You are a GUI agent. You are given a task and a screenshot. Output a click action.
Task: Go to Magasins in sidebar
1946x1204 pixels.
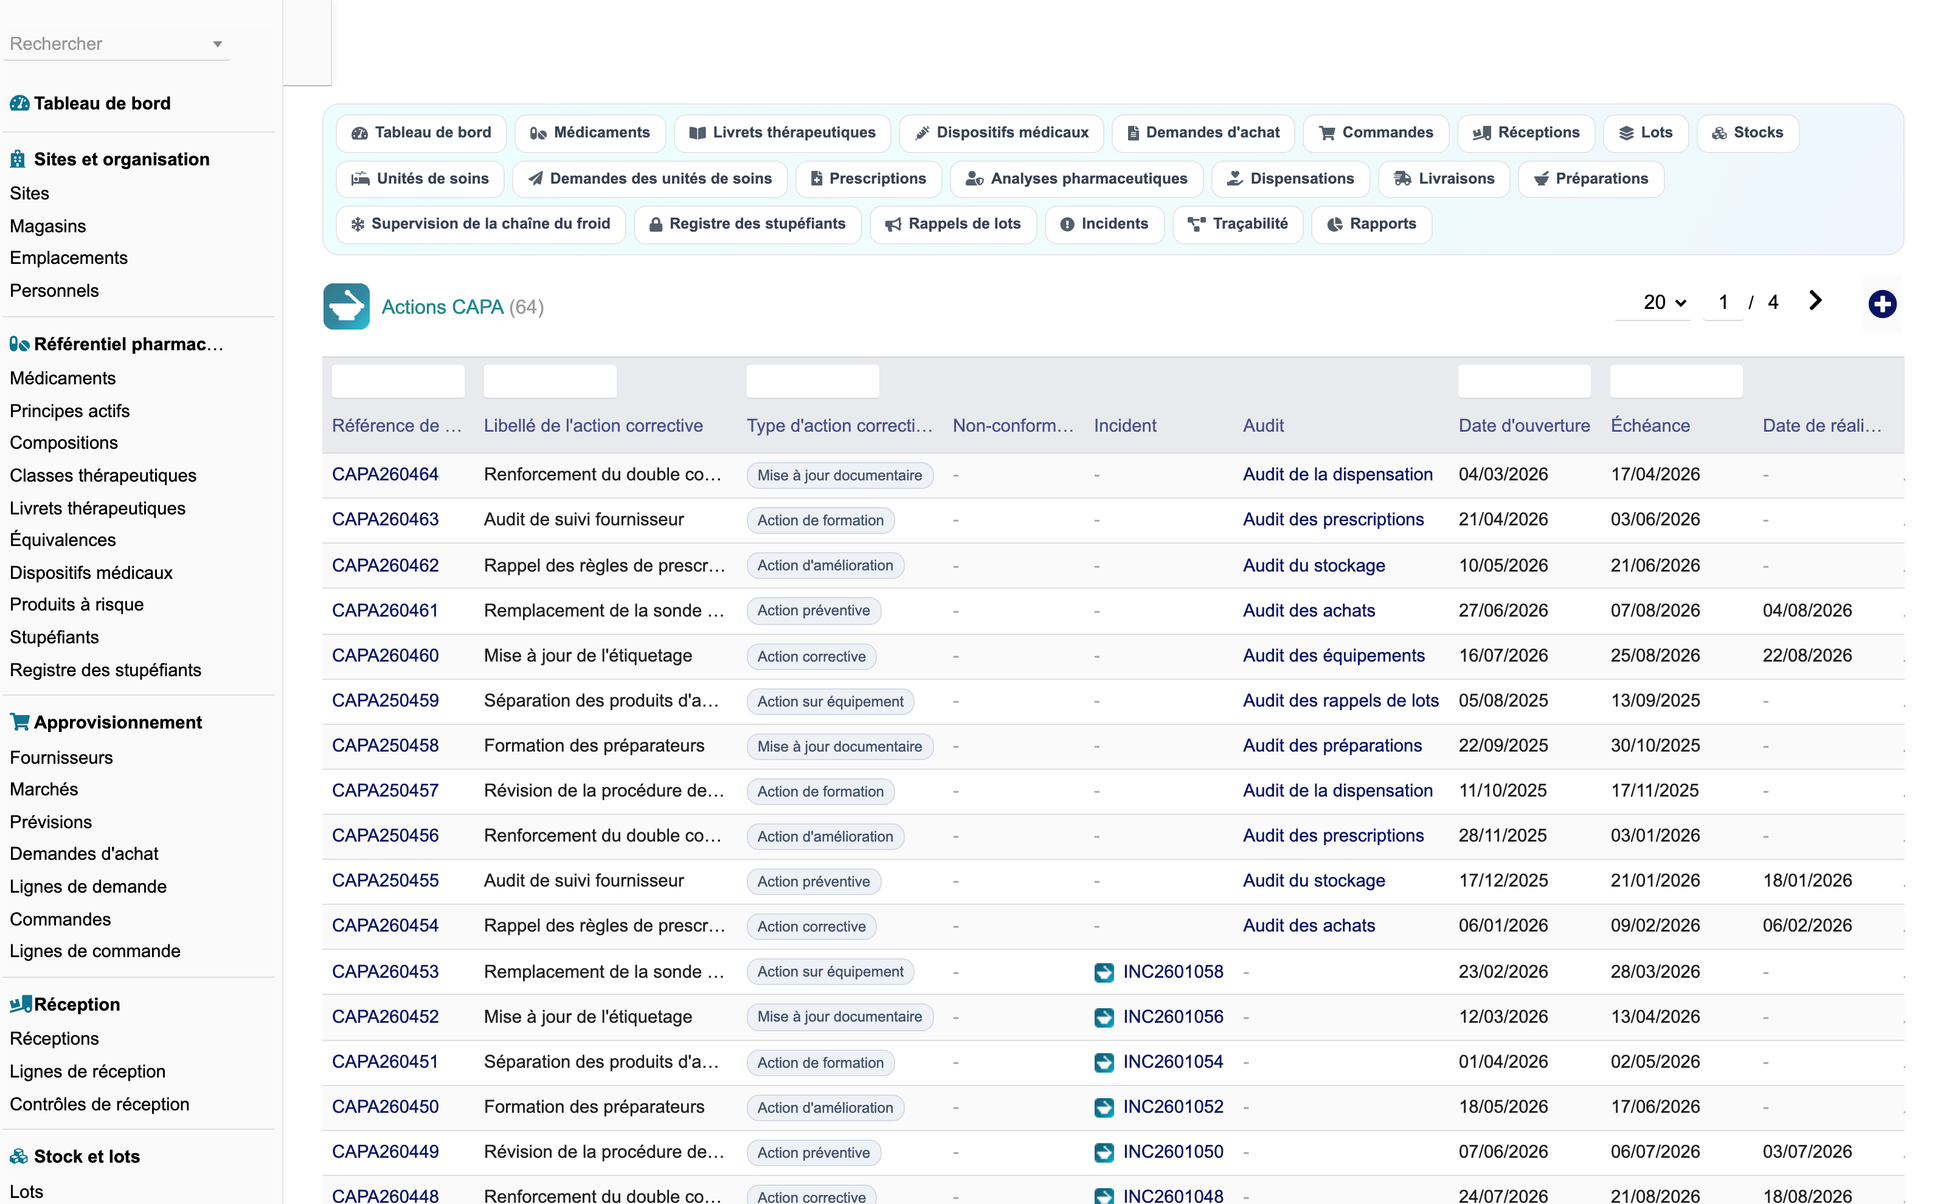[x=48, y=226]
